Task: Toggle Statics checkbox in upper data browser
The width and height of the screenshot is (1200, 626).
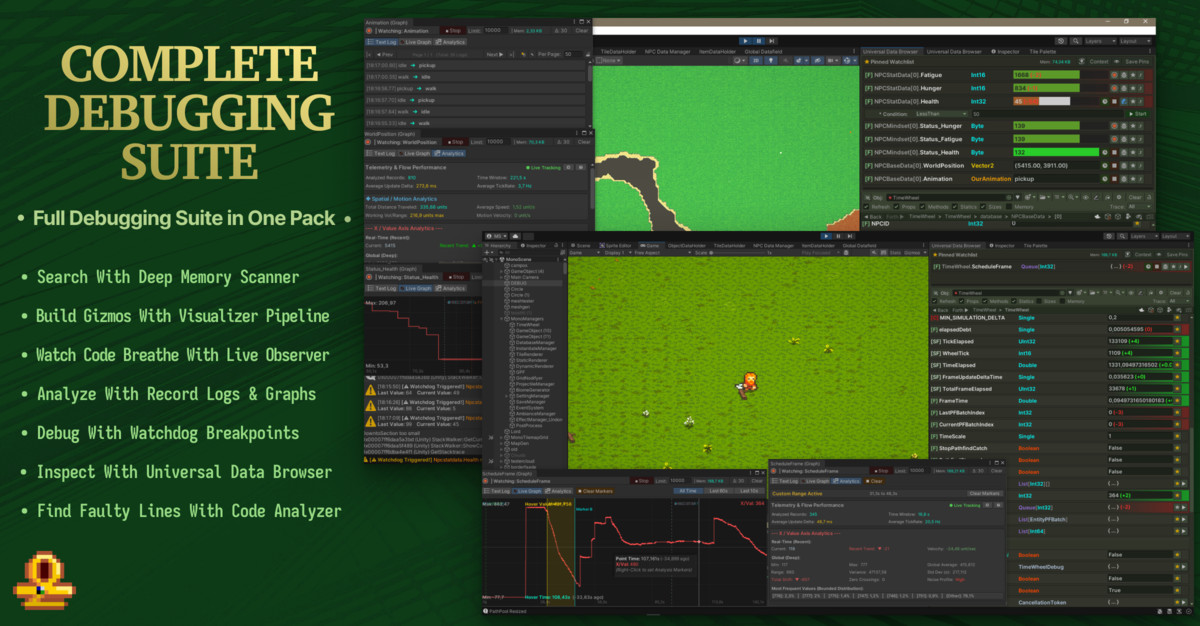Action: (x=955, y=207)
